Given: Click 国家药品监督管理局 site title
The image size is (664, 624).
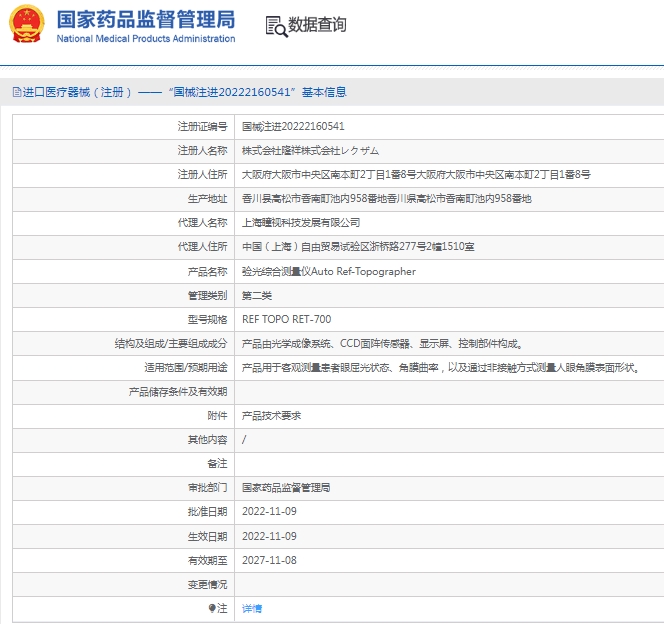Looking at the screenshot, I should point(146,19).
